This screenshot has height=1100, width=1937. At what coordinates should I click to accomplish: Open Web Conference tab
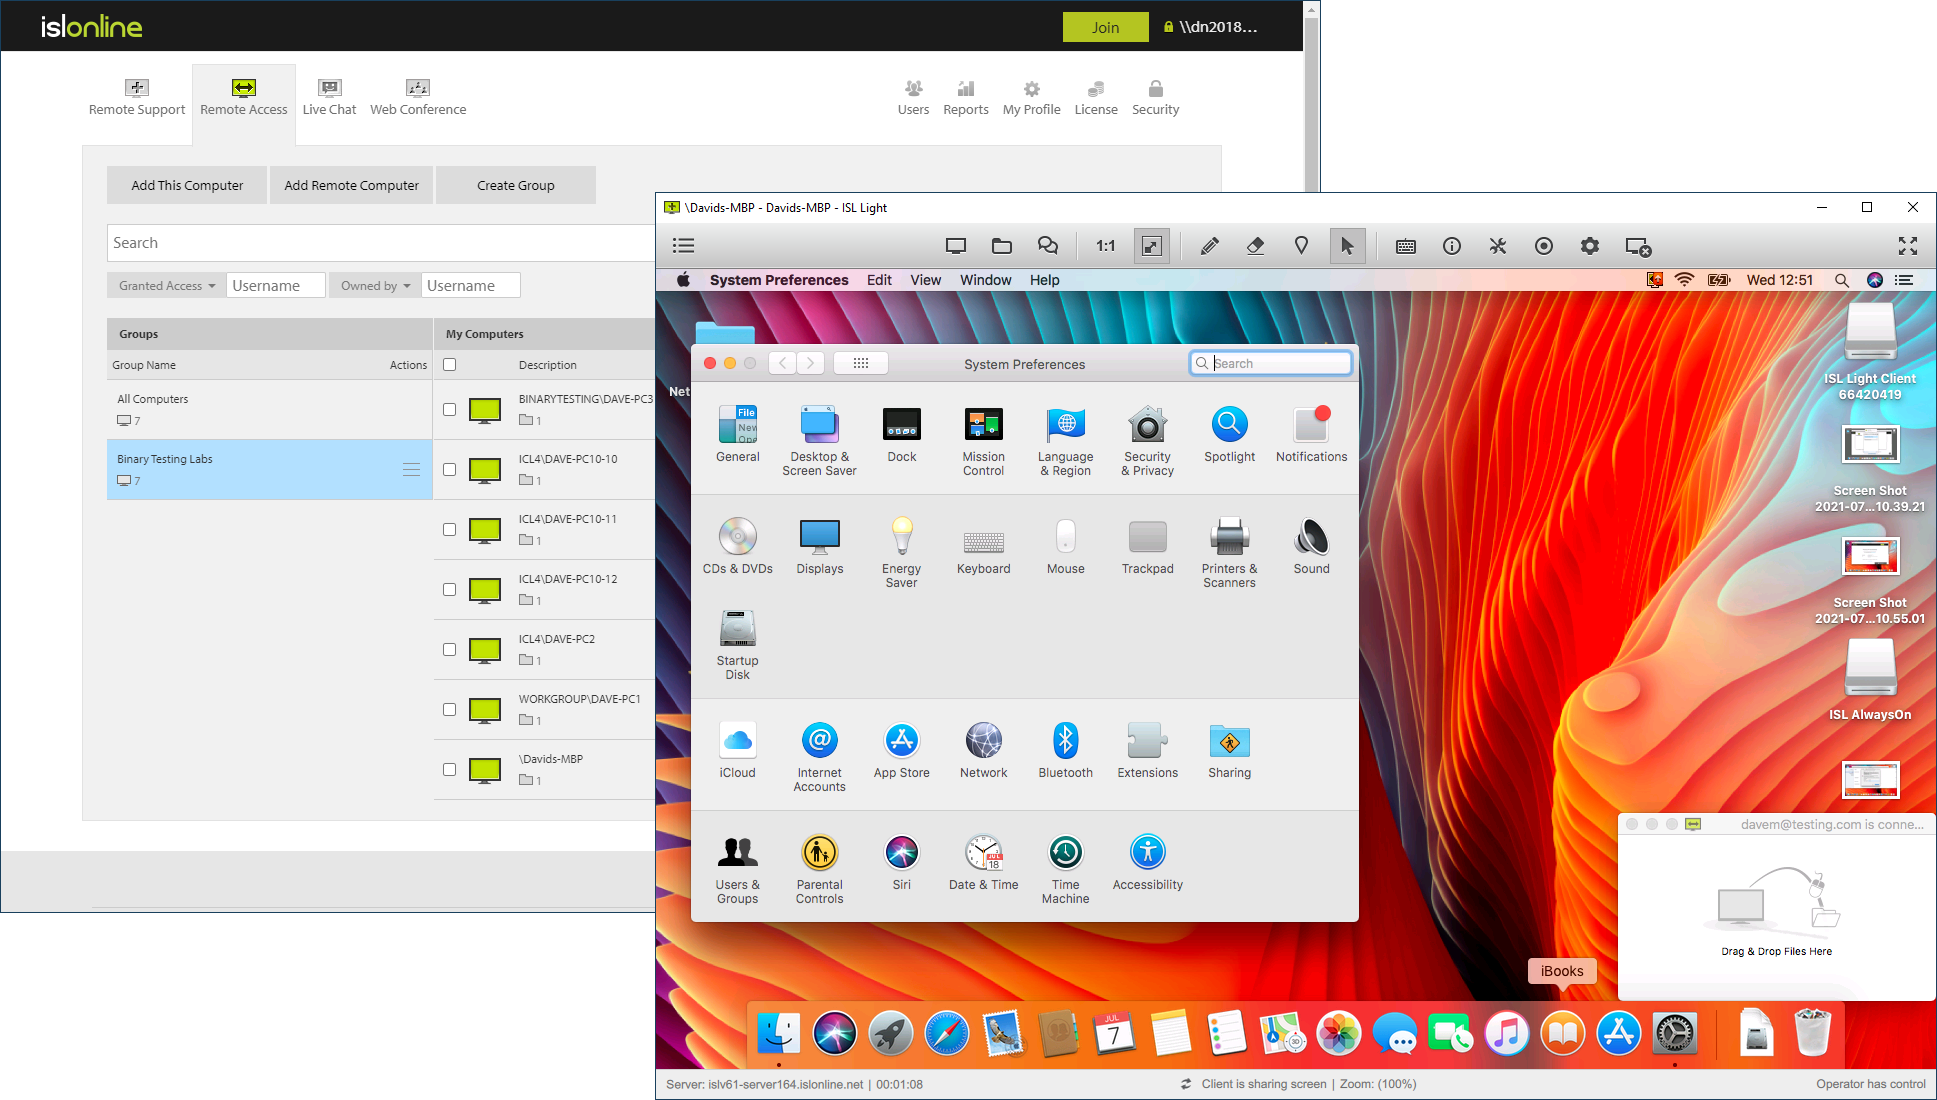(418, 97)
